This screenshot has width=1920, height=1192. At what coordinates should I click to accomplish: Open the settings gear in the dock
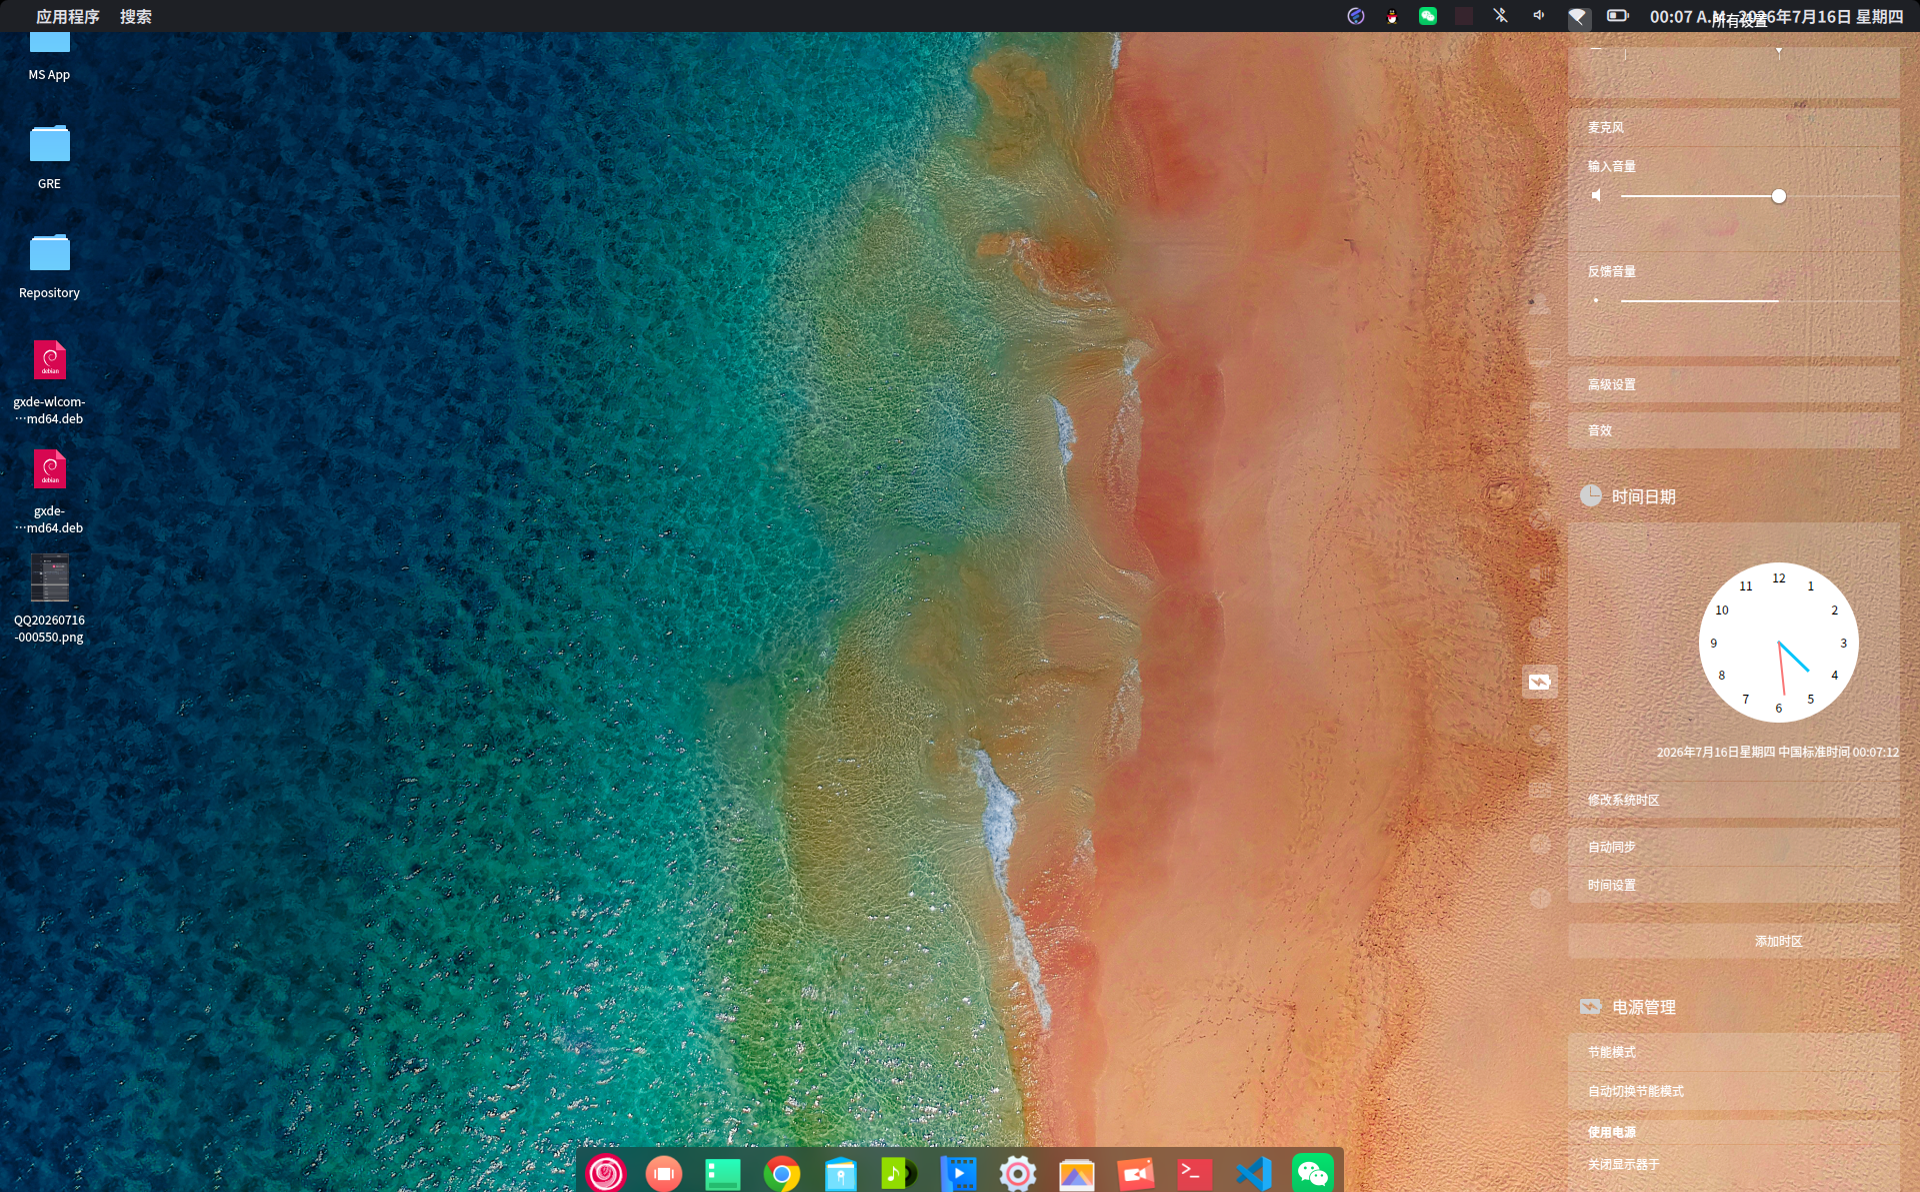[1017, 1173]
